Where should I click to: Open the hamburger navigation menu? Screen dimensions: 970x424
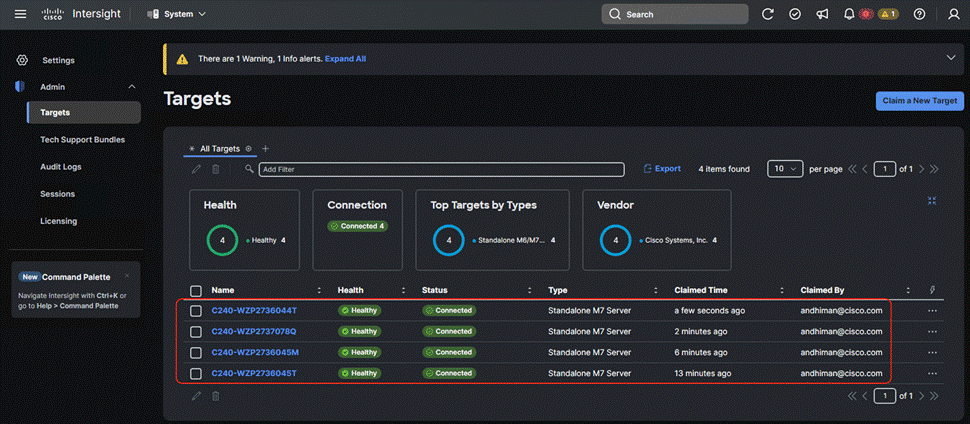20,14
